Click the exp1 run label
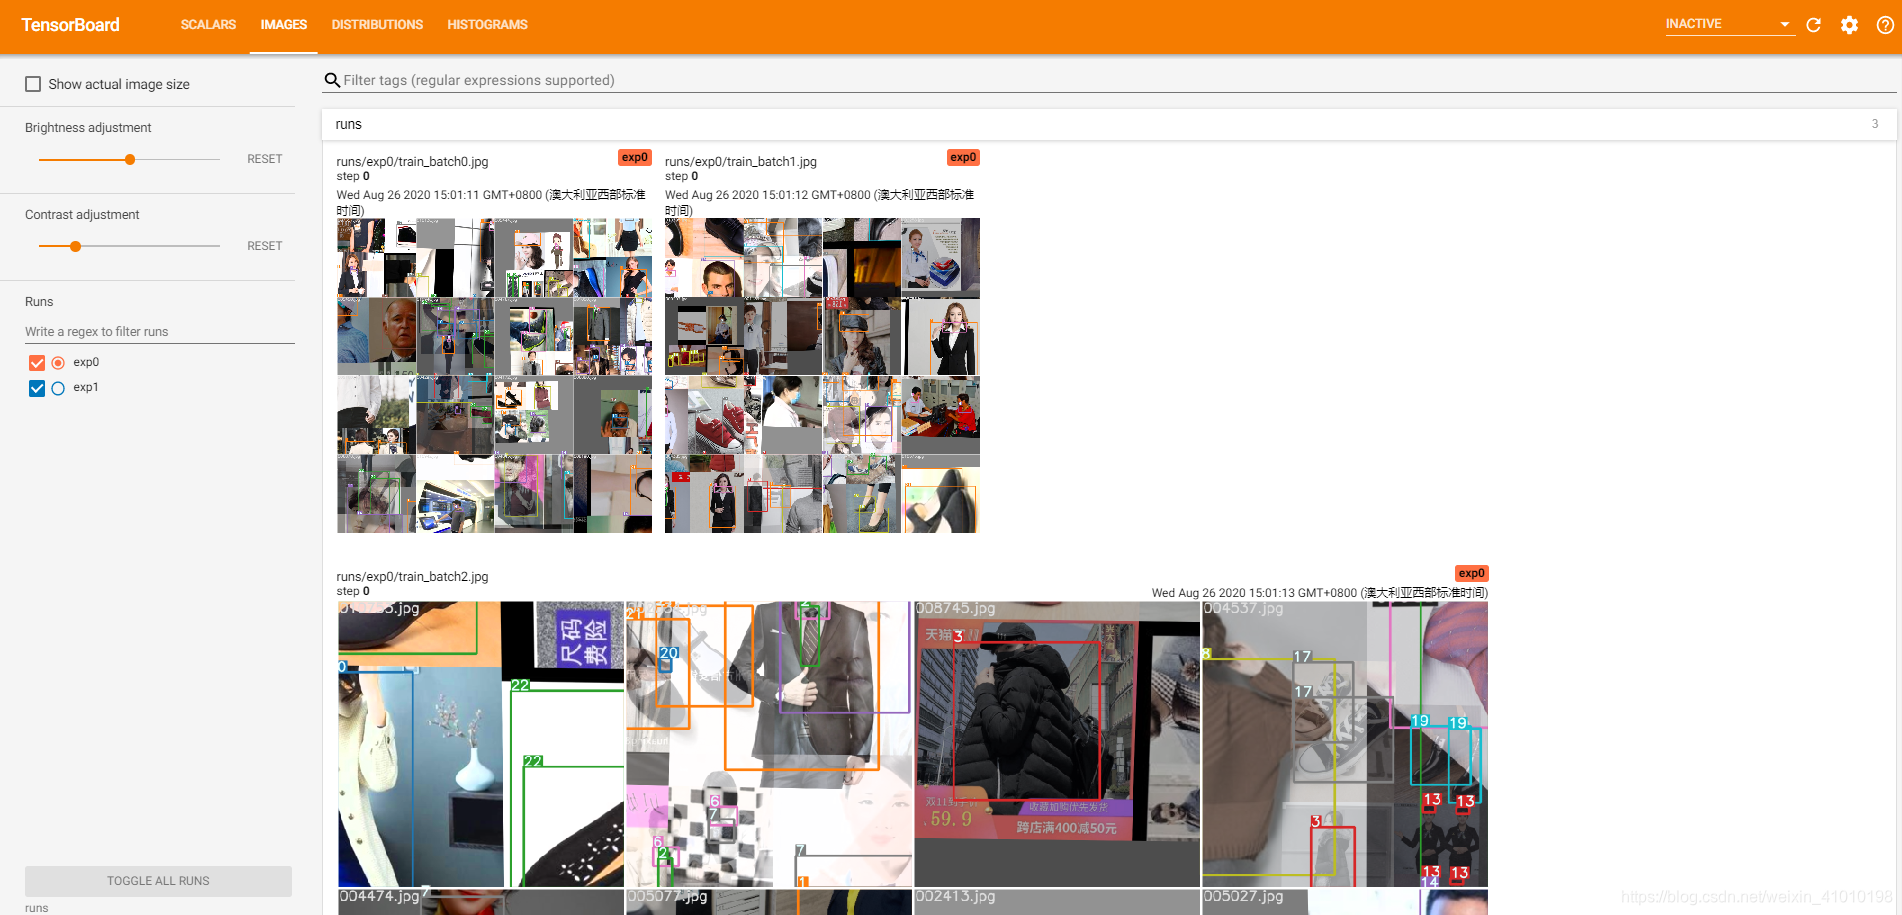Viewport: 1902px width, 915px height. tap(86, 387)
